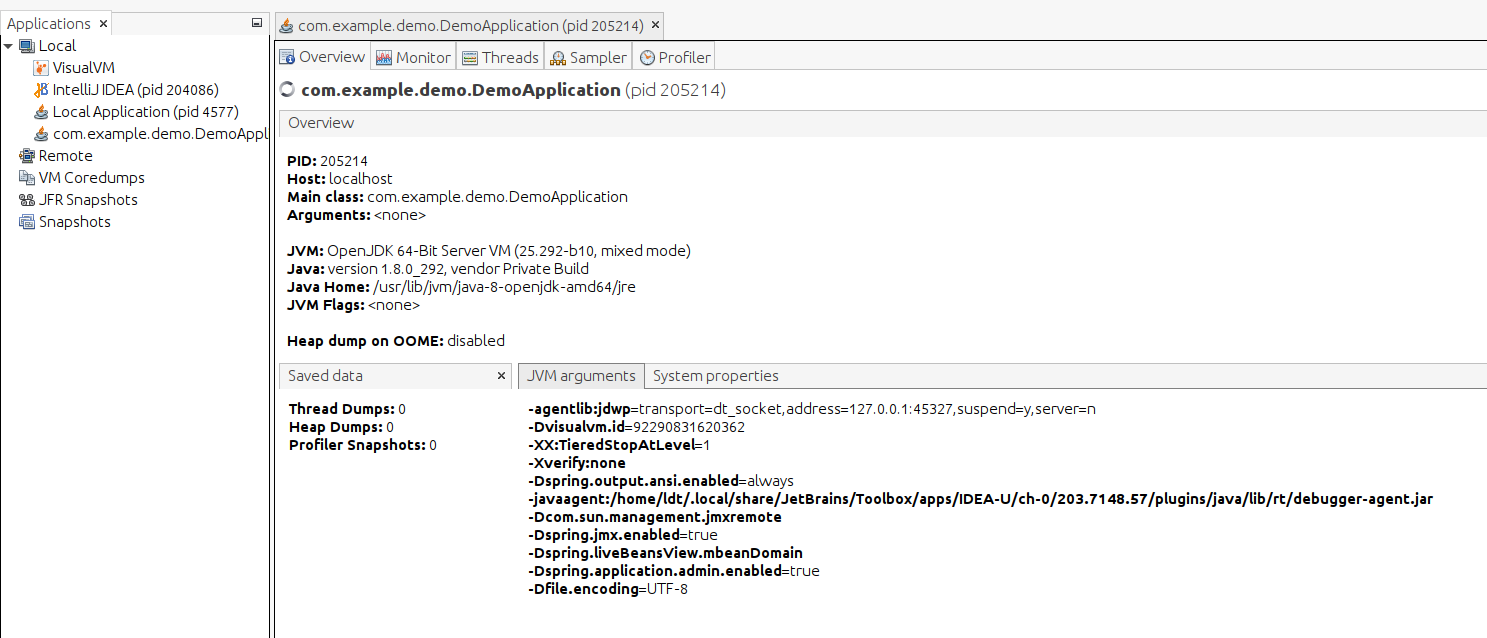Click the PID: 205214 line
The width and height of the screenshot is (1487, 638).
pos(327,161)
